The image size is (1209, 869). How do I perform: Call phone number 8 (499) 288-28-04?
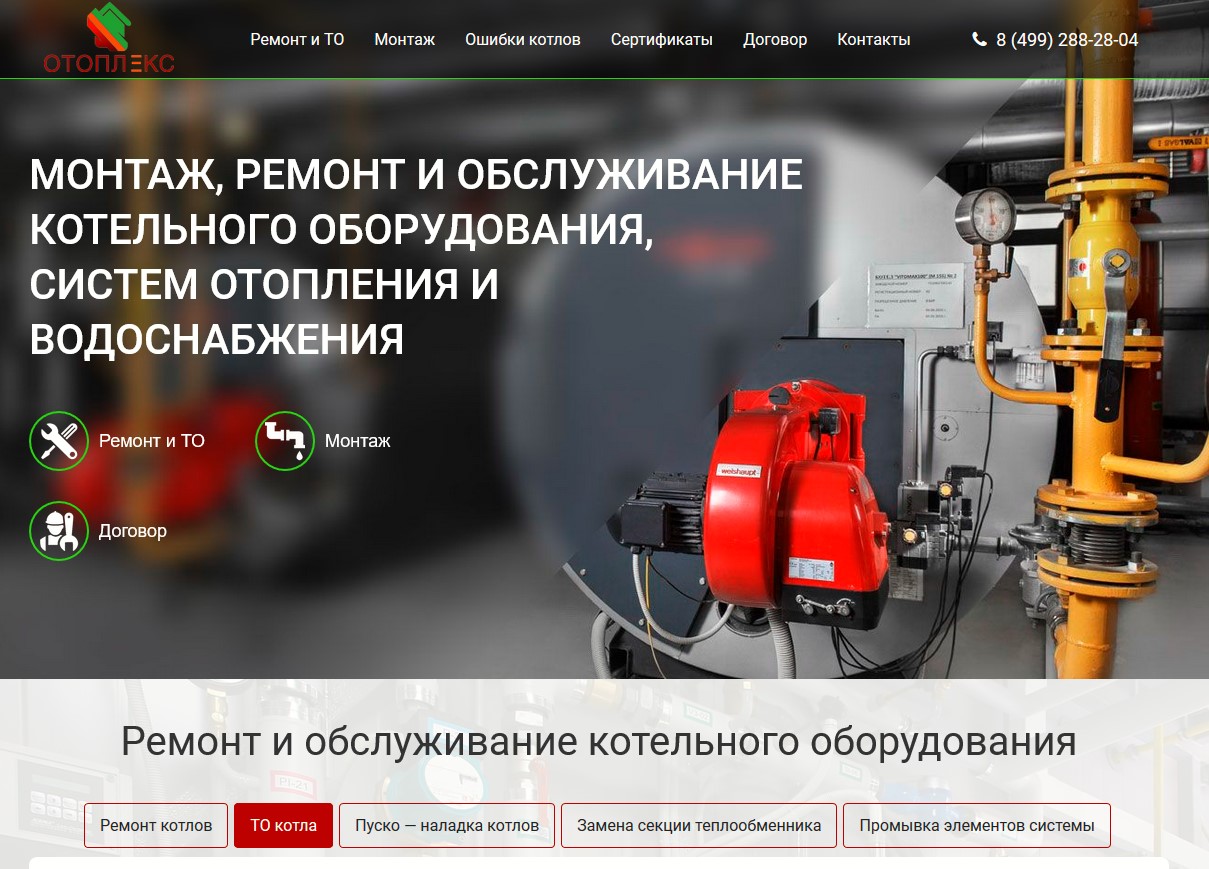pos(1067,40)
